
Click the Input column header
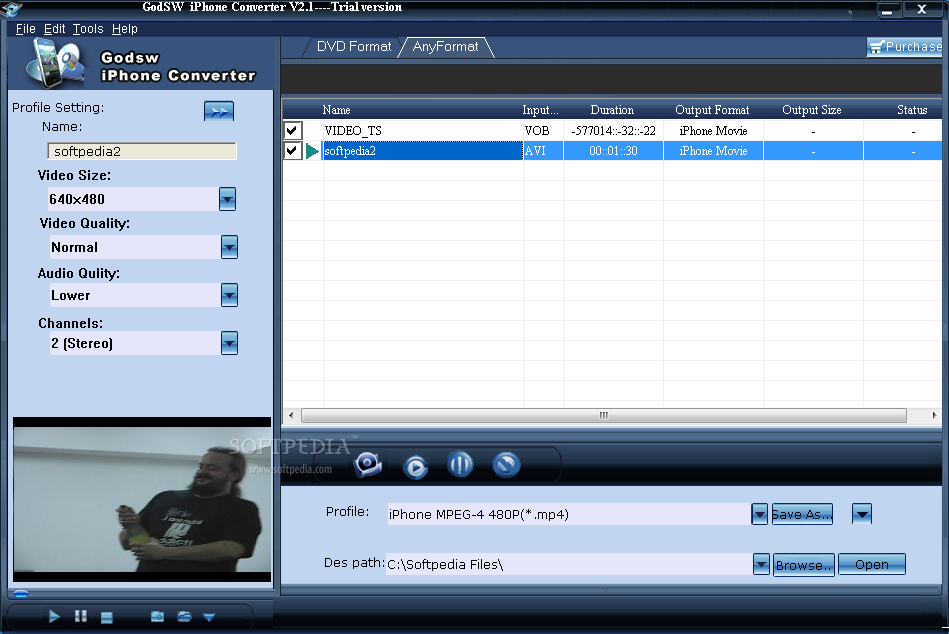click(x=540, y=110)
